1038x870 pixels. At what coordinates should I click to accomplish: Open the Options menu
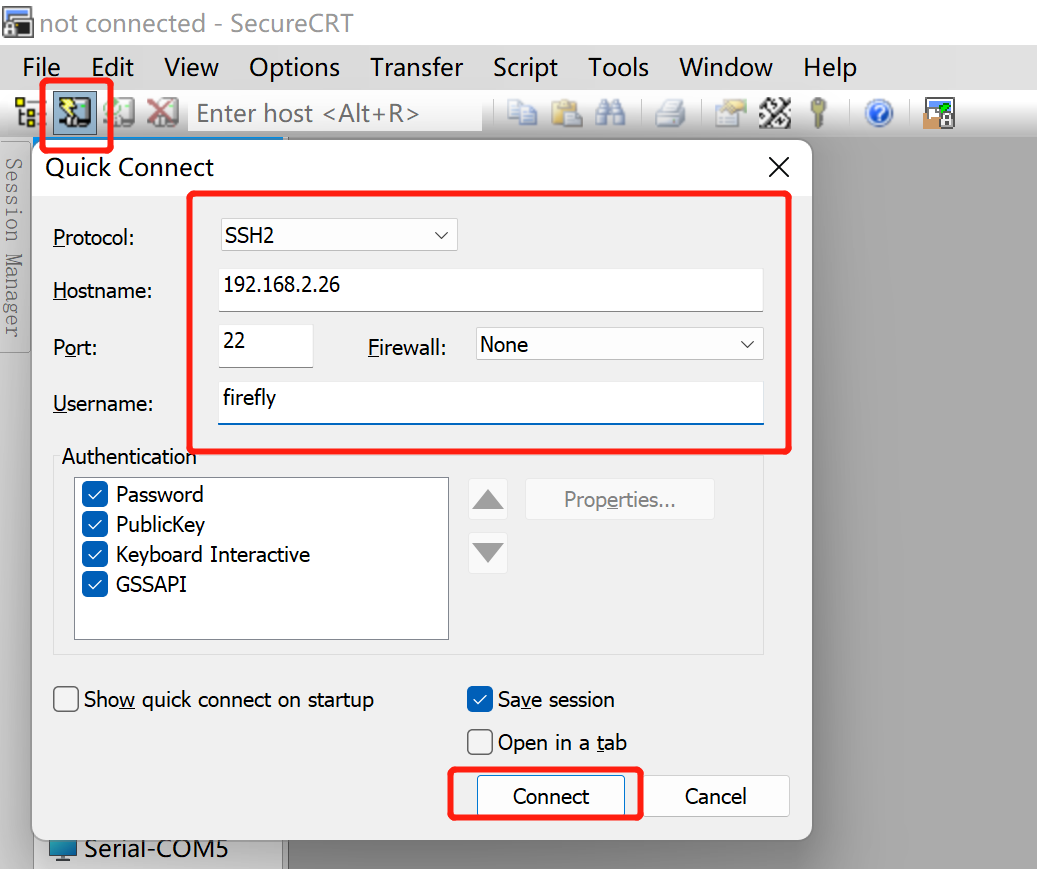coord(295,68)
